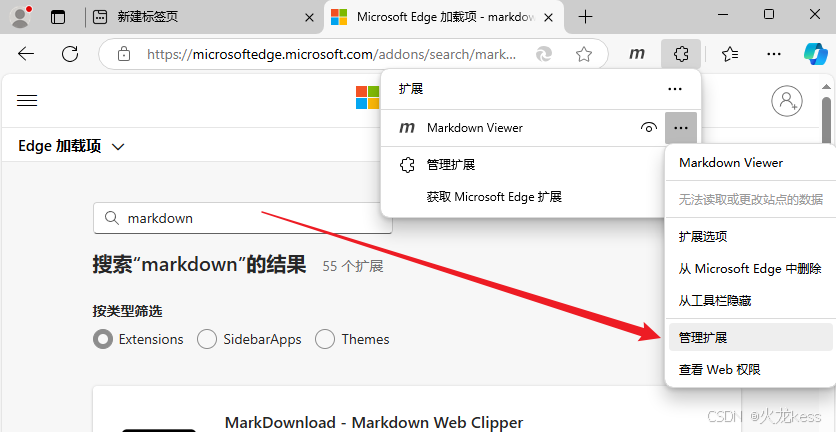
Task: Click the 按类型筛选 label
Action: [x=127, y=311]
